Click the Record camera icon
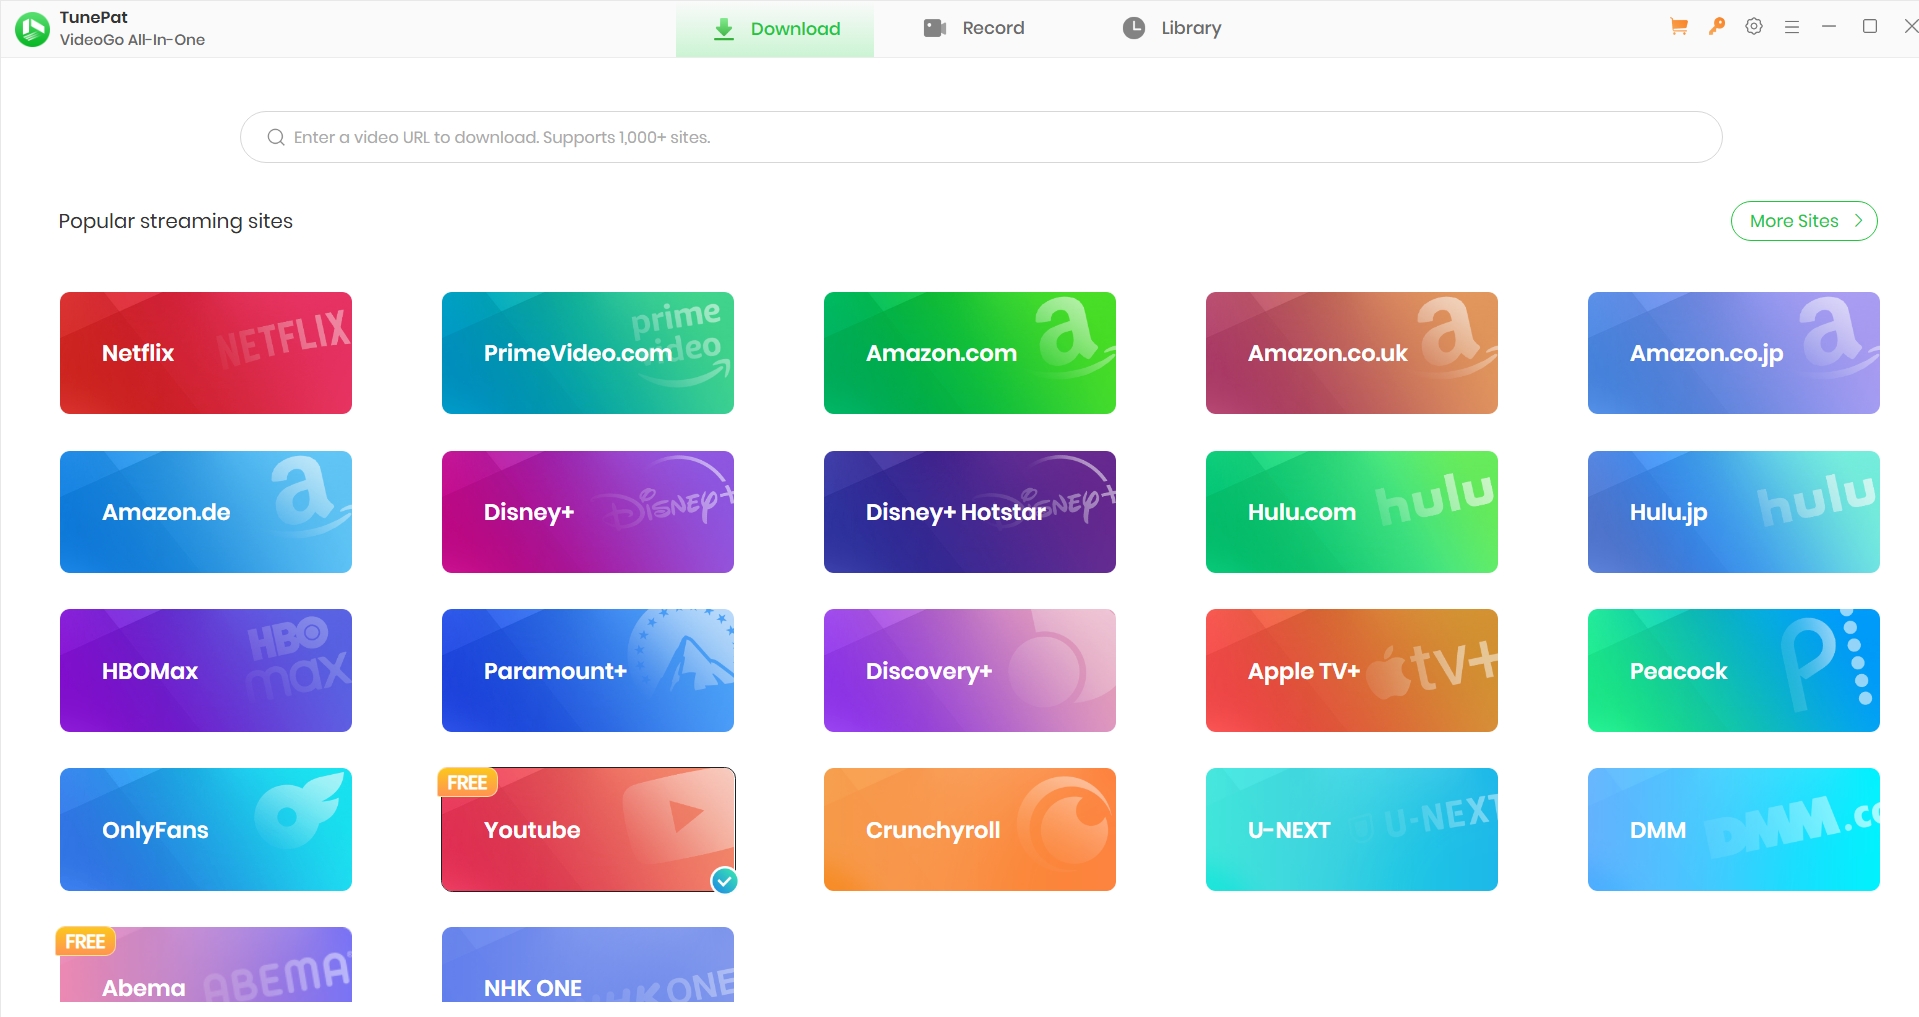The image size is (1919, 1017). tap(934, 28)
